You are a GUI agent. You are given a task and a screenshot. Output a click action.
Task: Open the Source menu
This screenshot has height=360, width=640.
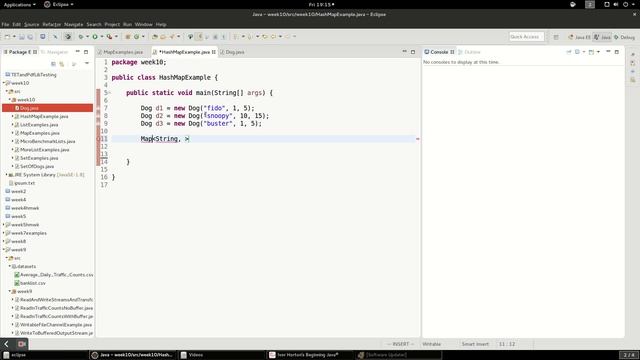click(x=31, y=24)
